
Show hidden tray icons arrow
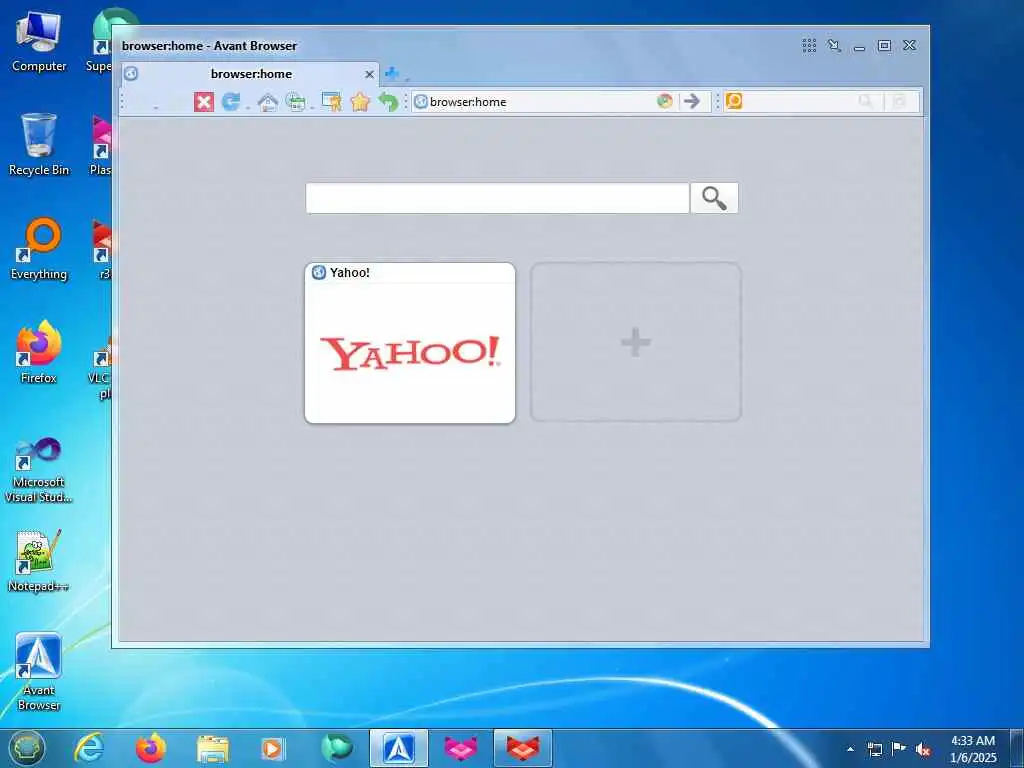click(850, 749)
